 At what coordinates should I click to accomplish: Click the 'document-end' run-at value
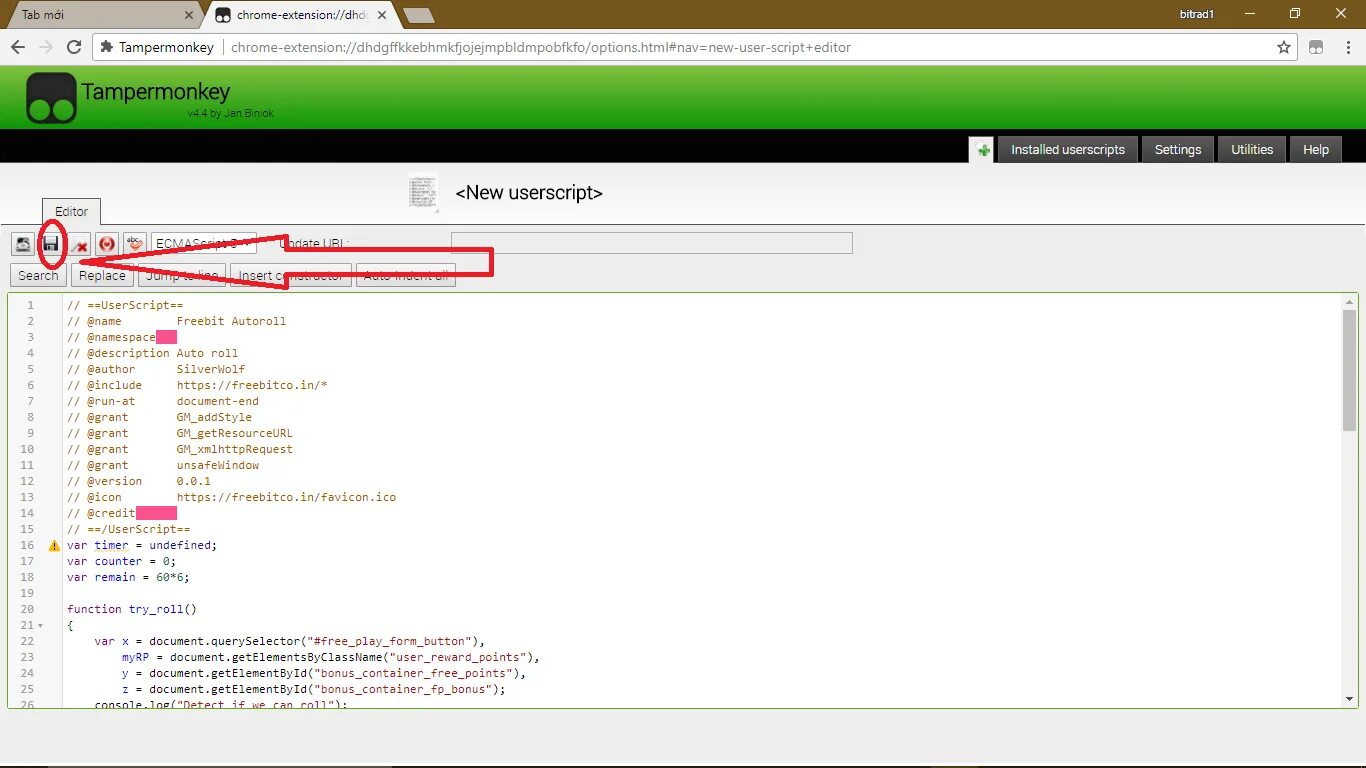click(x=218, y=401)
